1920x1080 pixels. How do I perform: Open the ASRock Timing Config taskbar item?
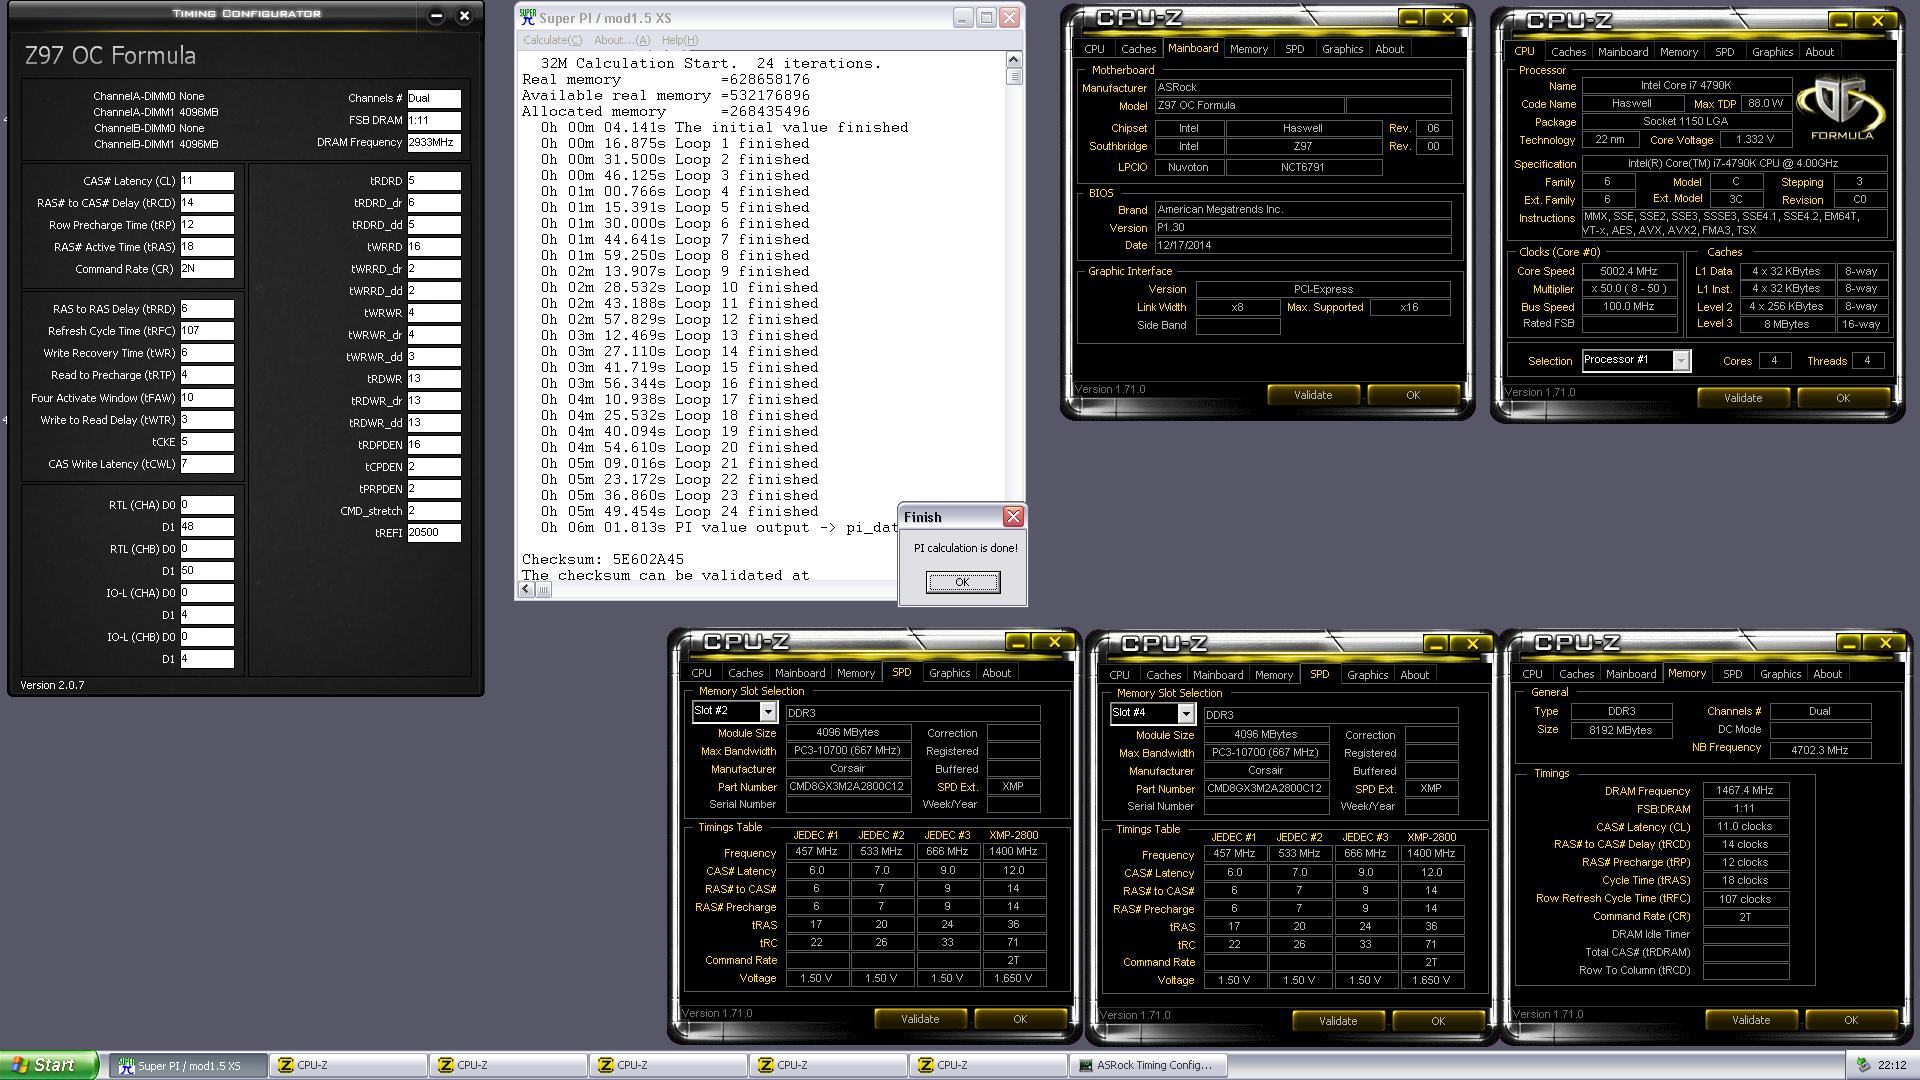pyautogui.click(x=1146, y=1065)
